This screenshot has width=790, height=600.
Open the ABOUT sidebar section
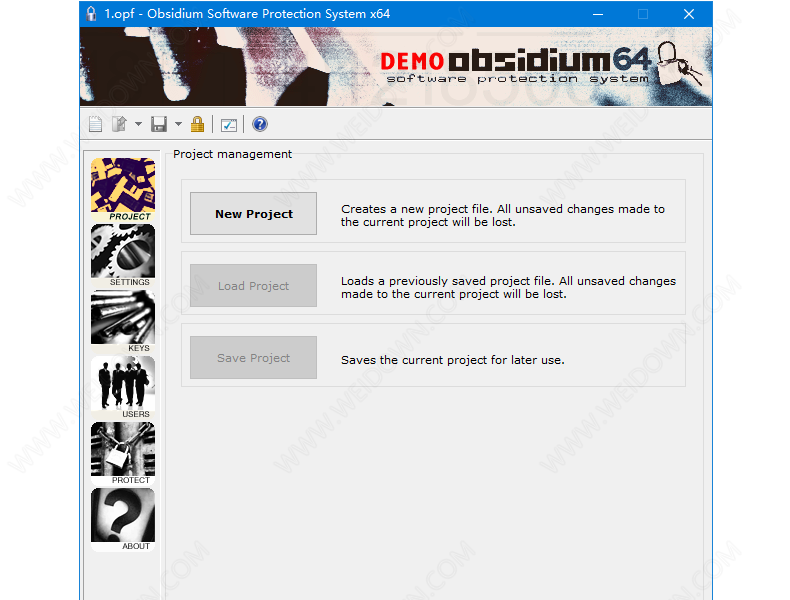[123, 520]
